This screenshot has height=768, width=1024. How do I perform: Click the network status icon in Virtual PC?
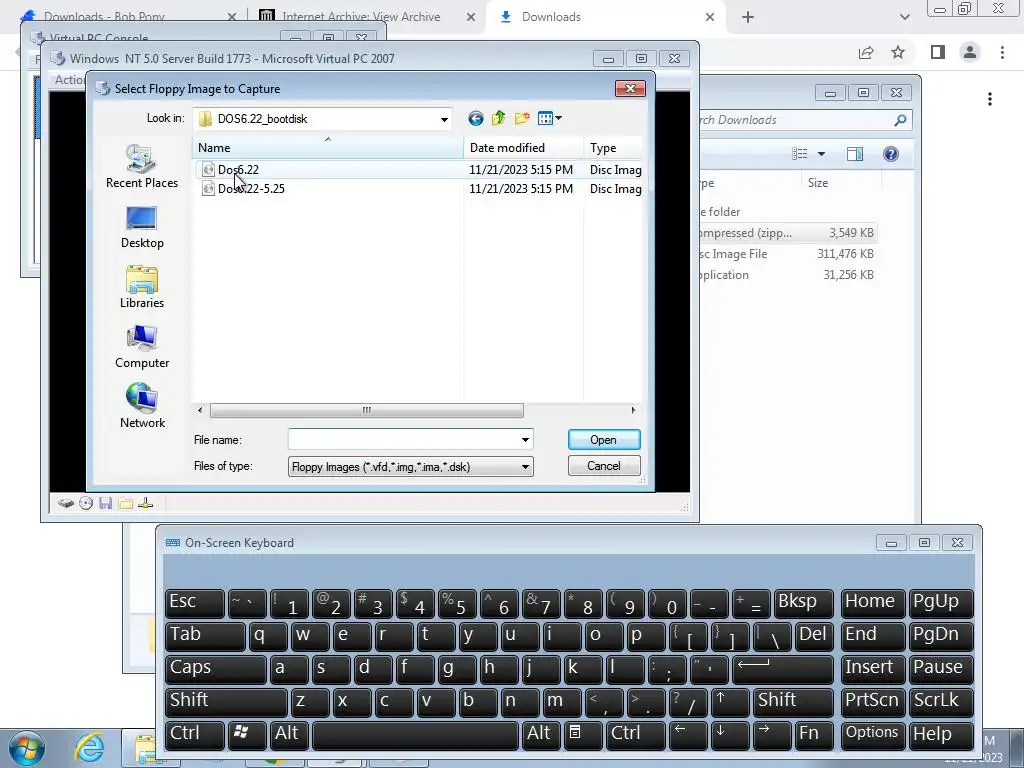pyautogui.click(x=146, y=503)
